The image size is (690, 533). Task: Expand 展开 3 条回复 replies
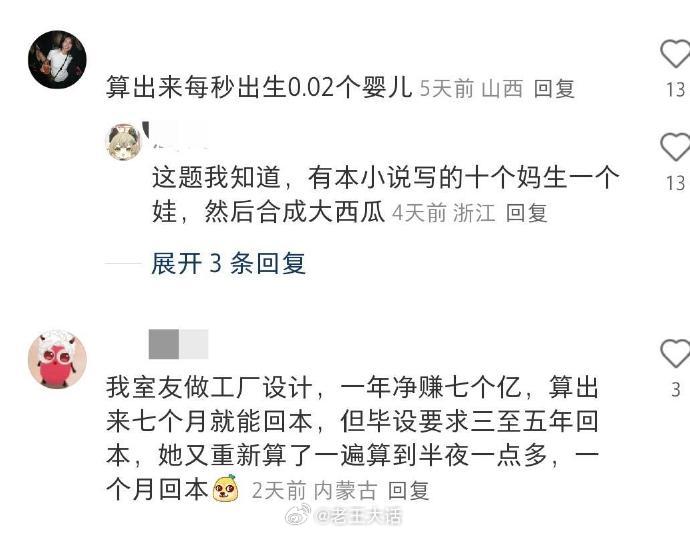[228, 263]
